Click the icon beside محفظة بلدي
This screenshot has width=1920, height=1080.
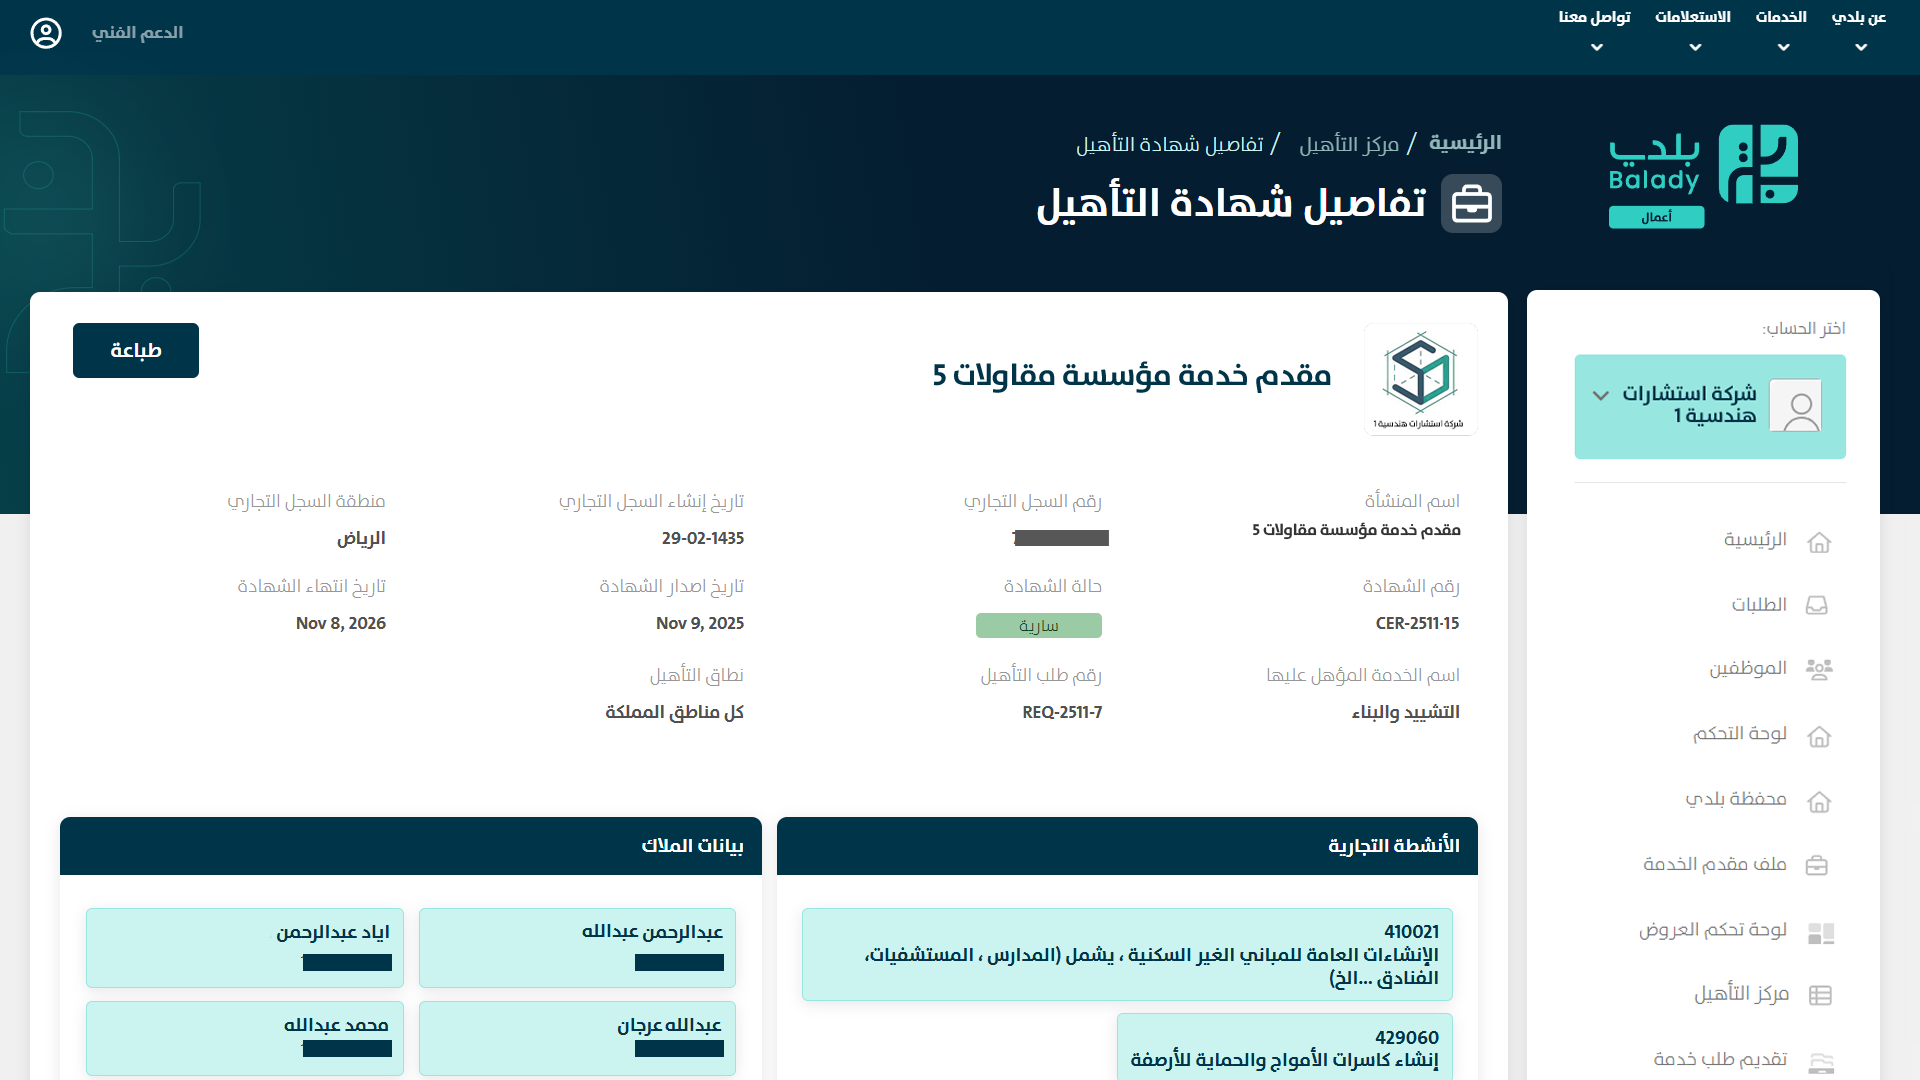[1819, 802]
